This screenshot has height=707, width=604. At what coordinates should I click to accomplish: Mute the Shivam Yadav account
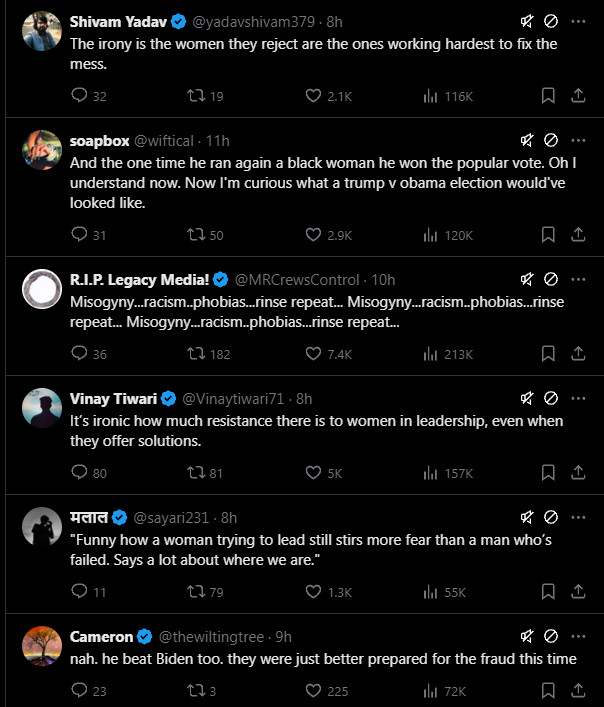[527, 21]
